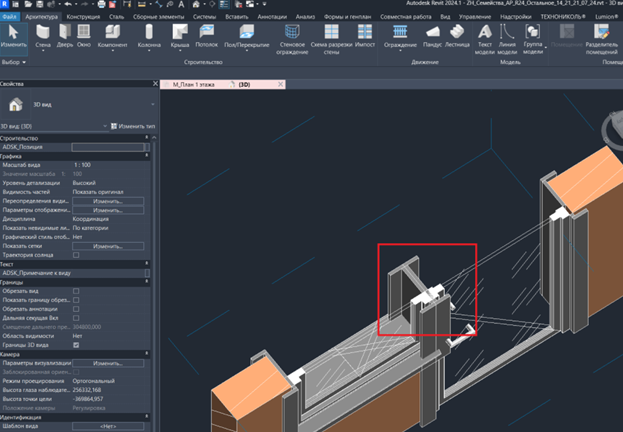Open the Аннотации ribbon tab

click(x=272, y=17)
